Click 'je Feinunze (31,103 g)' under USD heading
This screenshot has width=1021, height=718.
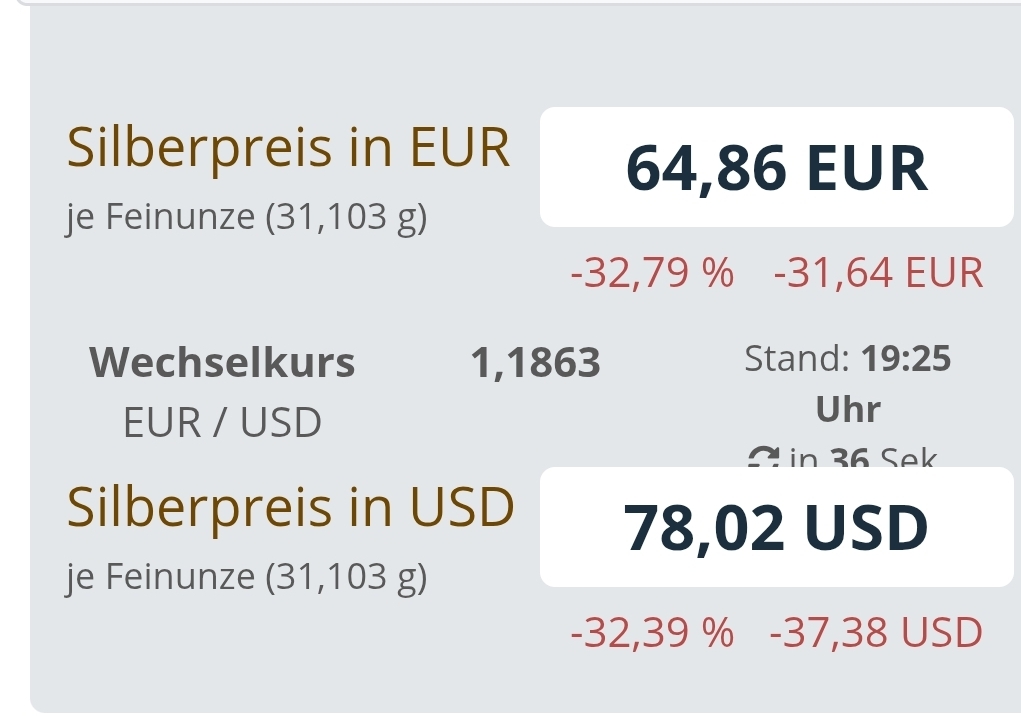(x=247, y=576)
